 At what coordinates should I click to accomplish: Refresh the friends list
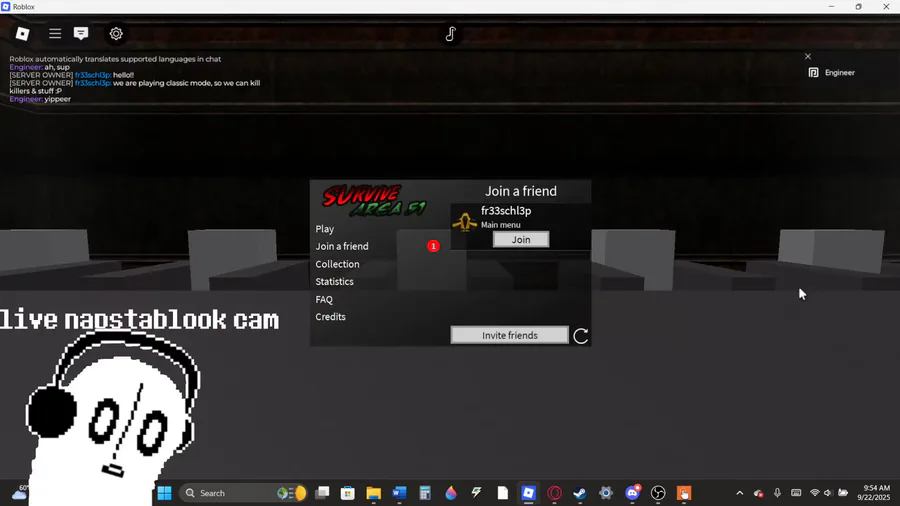(x=580, y=336)
